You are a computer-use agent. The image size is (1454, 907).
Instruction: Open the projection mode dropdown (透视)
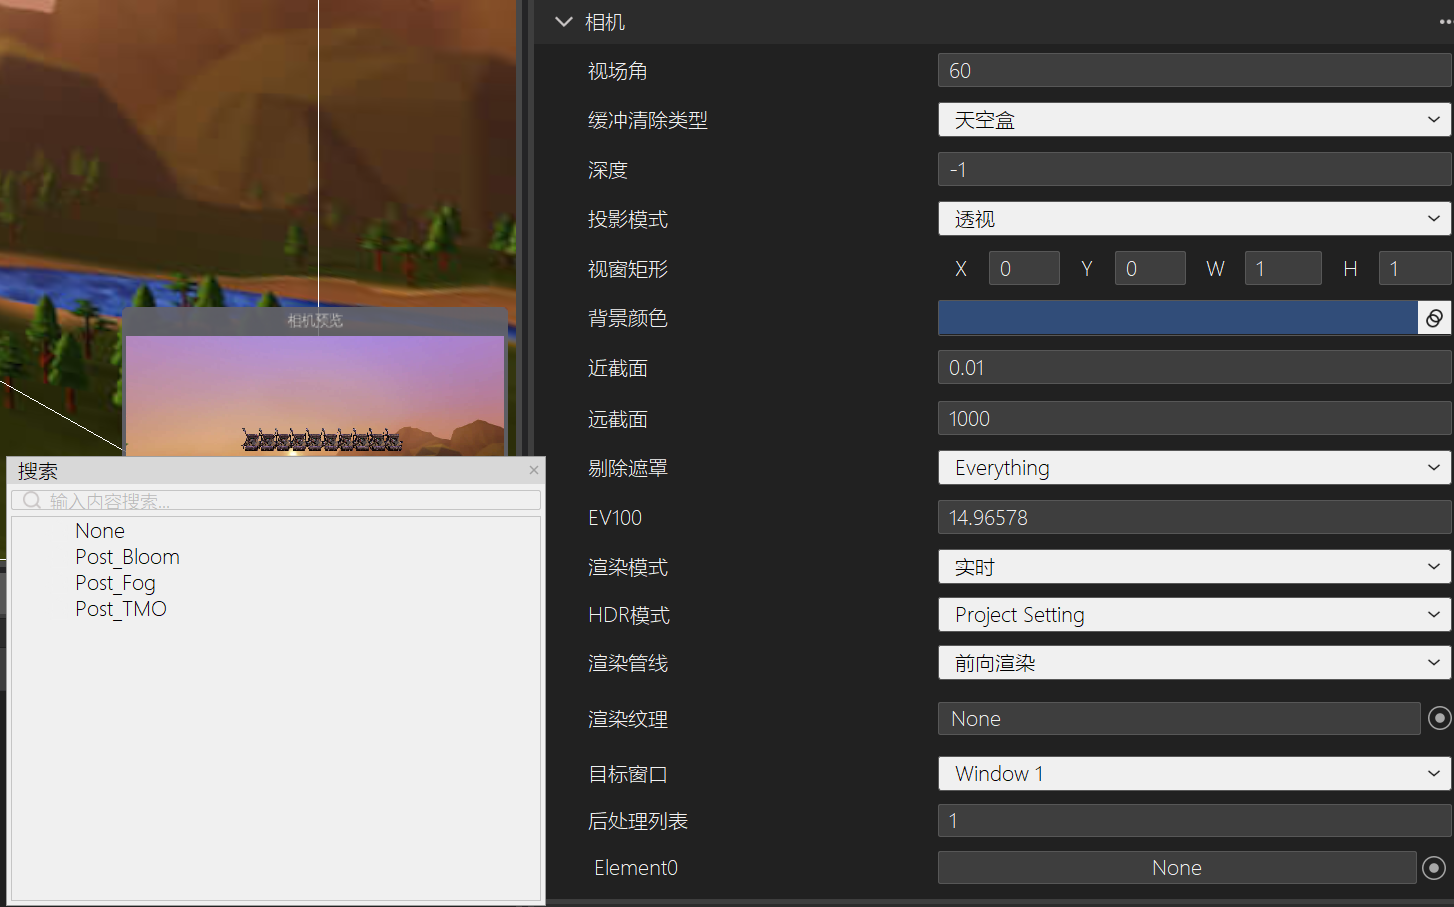click(x=1194, y=219)
